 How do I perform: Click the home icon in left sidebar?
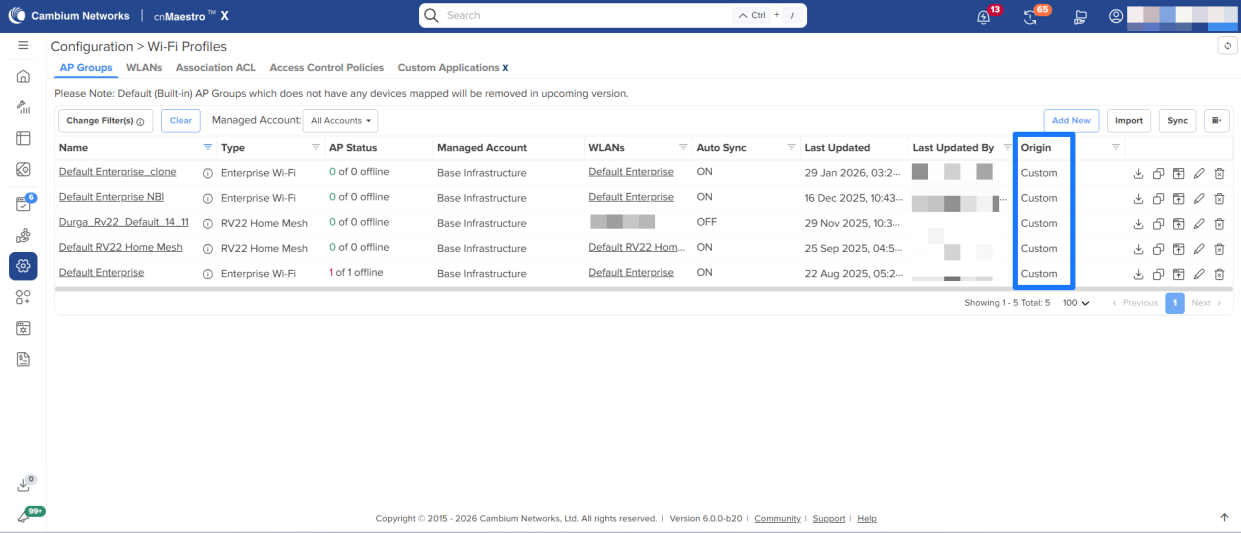(x=23, y=76)
